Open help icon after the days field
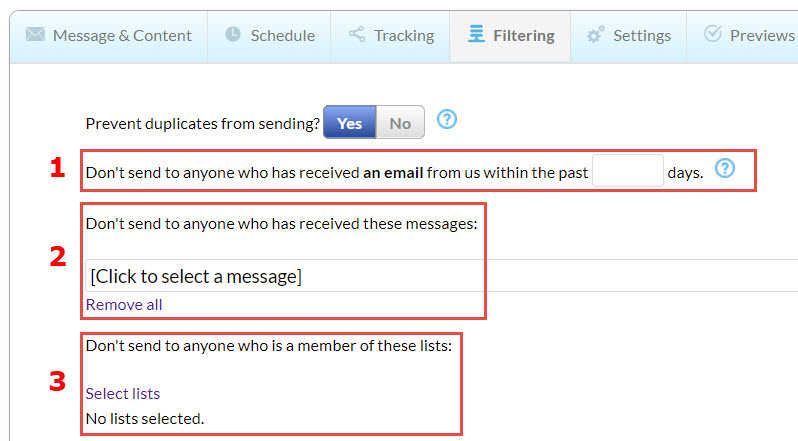This screenshot has width=798, height=441. click(725, 169)
